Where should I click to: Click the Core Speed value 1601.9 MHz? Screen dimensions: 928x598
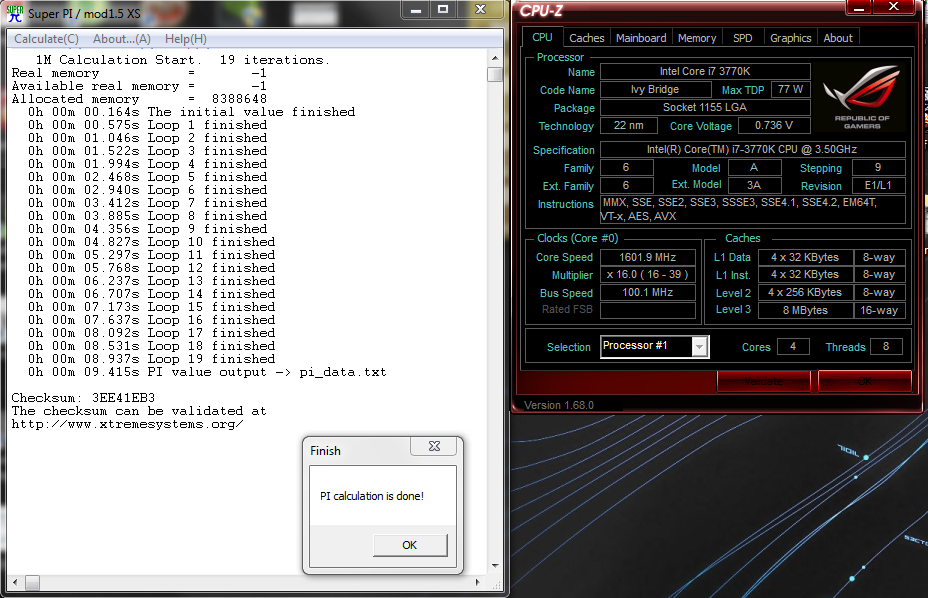pos(647,258)
